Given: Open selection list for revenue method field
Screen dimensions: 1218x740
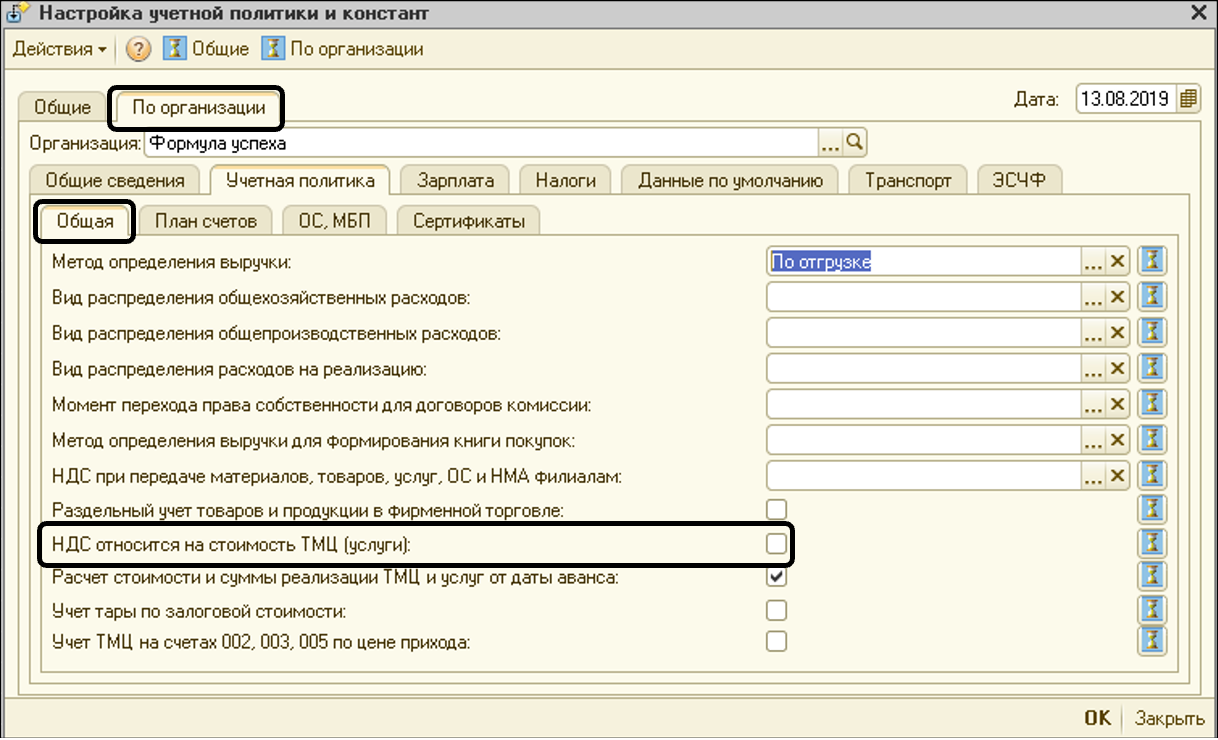Looking at the screenshot, I should [1093, 262].
